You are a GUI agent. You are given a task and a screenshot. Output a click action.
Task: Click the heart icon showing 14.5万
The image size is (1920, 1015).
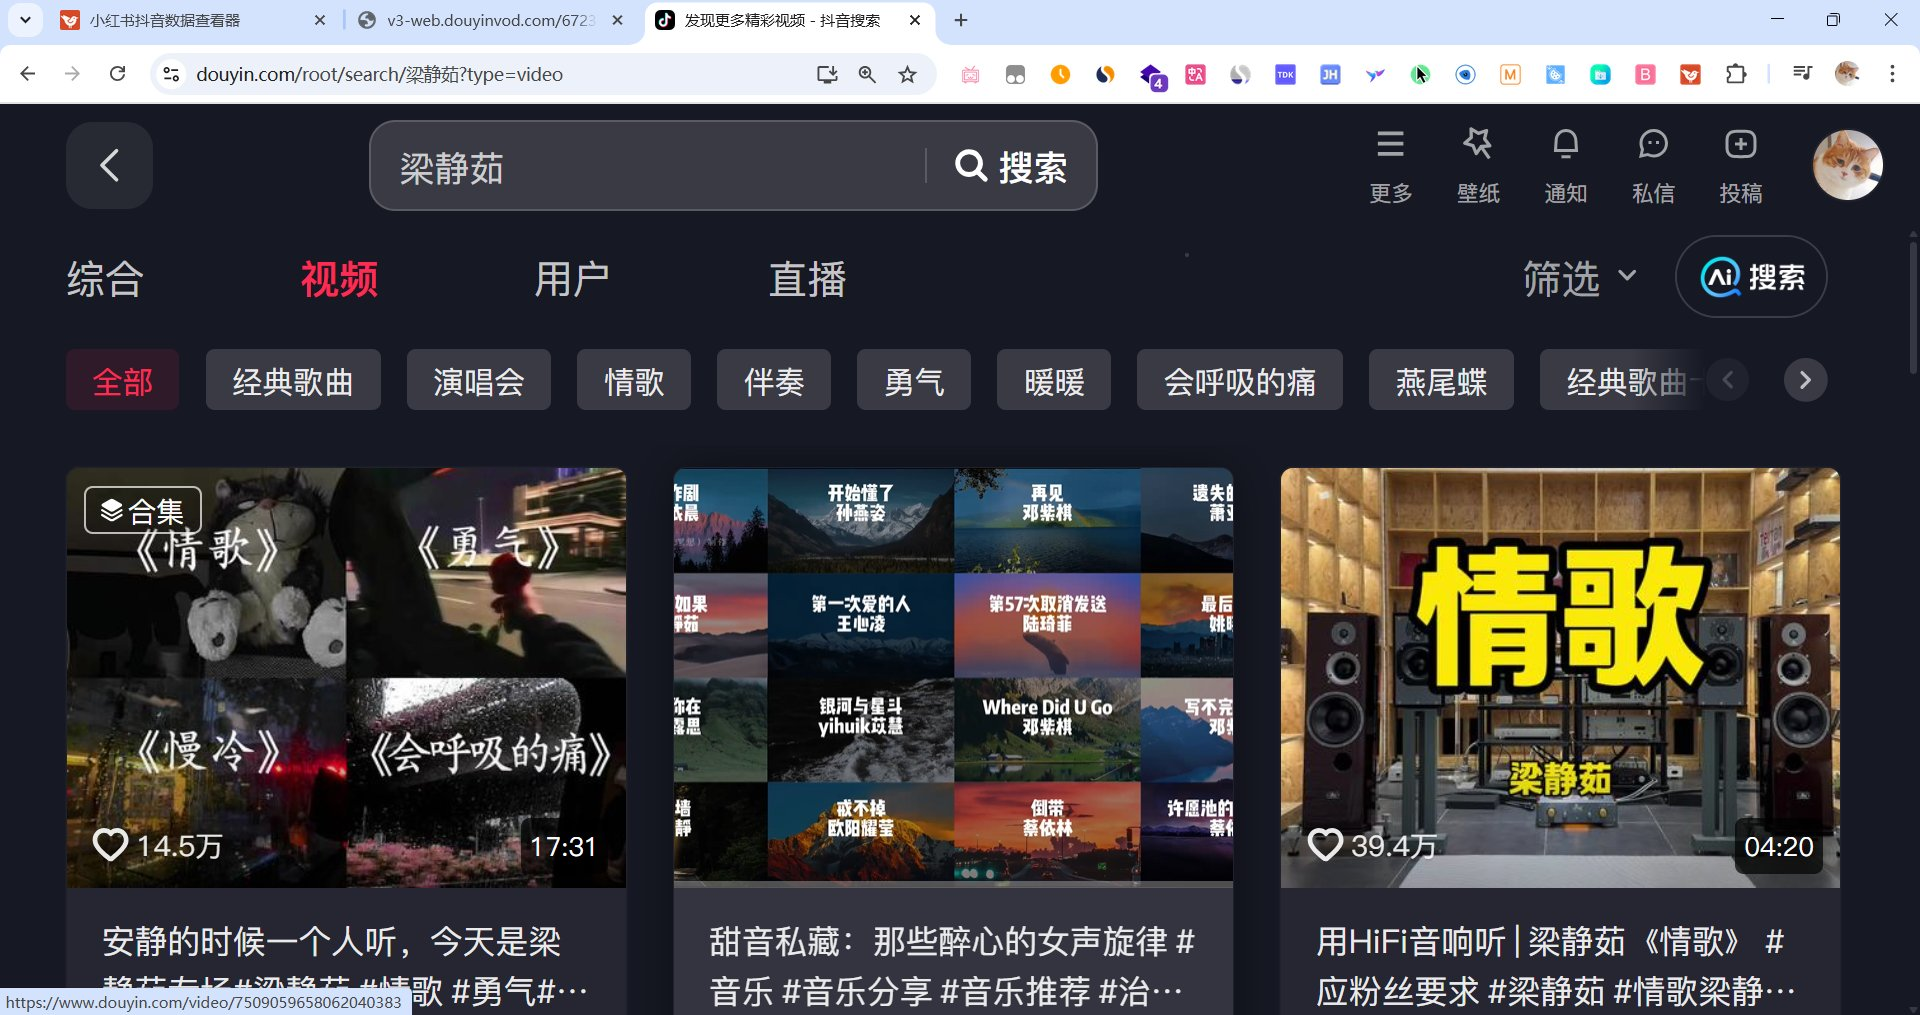point(110,845)
